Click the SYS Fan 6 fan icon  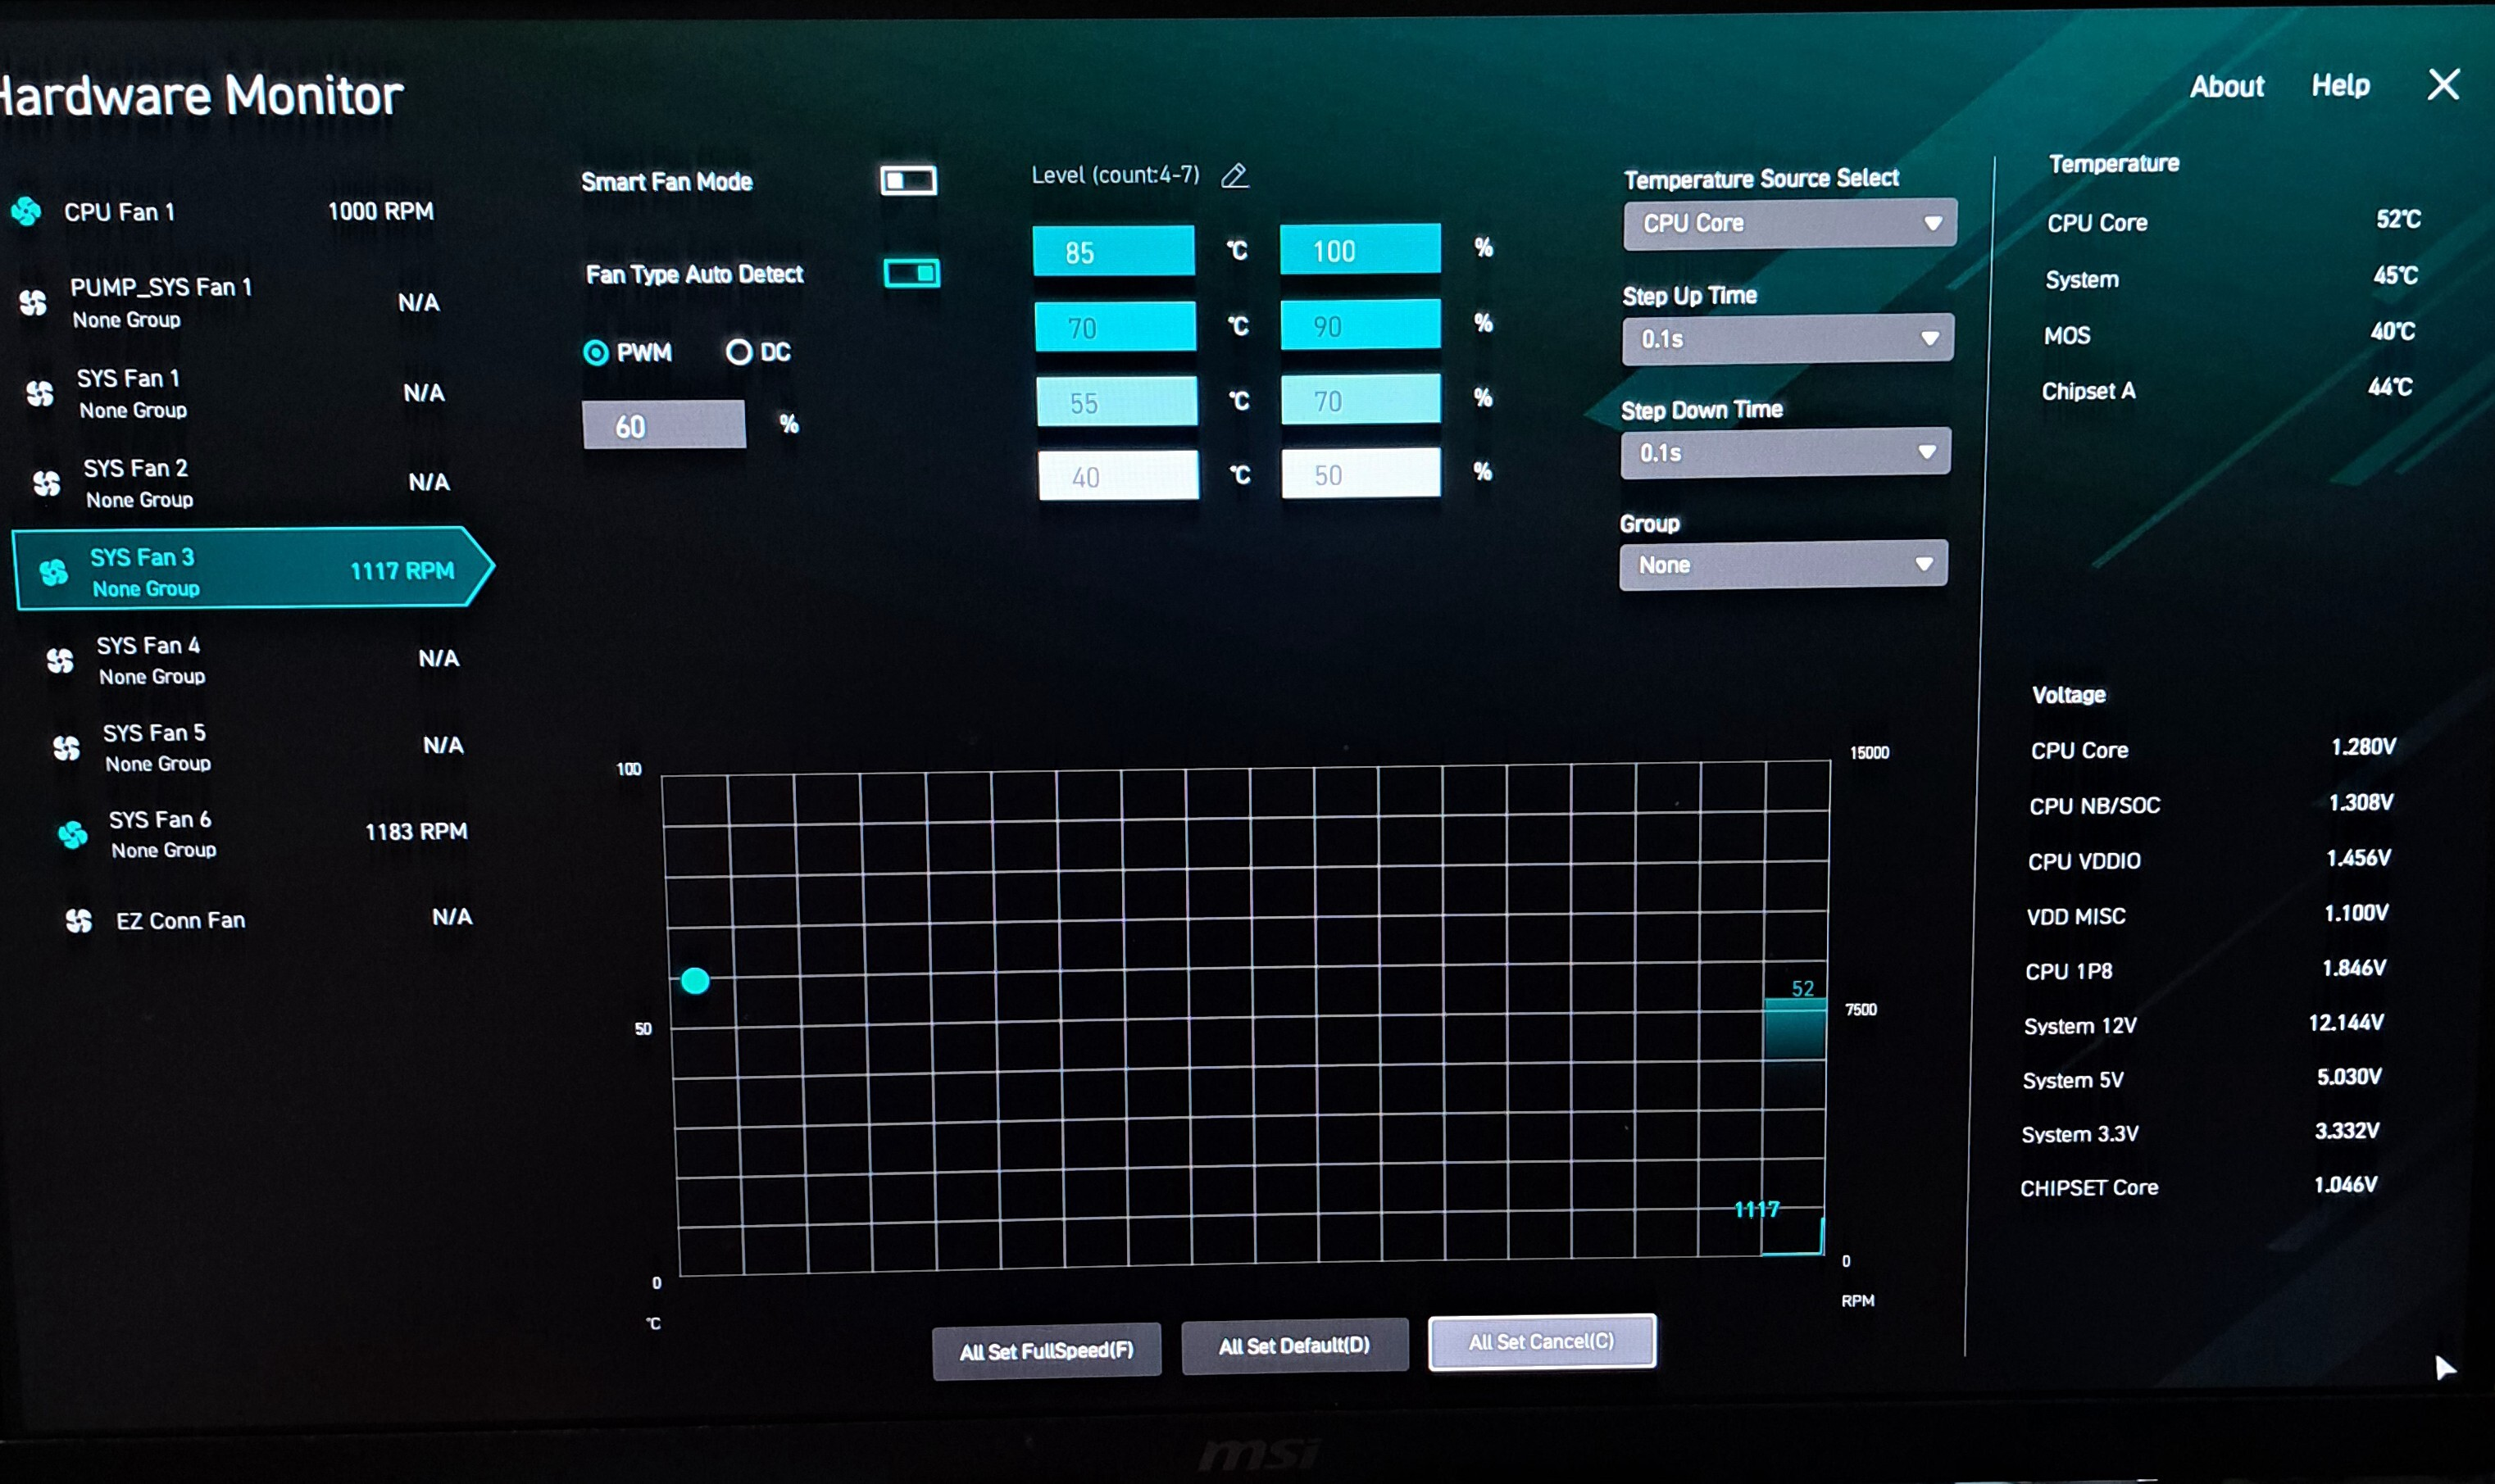tap(73, 833)
